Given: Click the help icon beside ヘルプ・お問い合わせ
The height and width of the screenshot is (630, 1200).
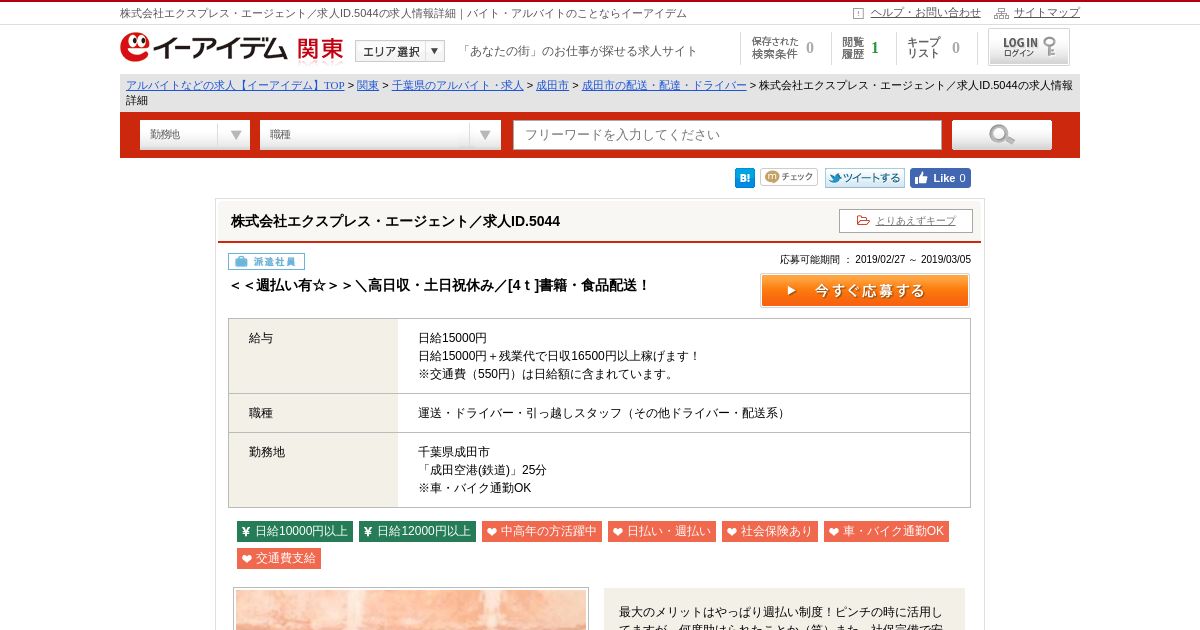Looking at the screenshot, I should click(858, 13).
